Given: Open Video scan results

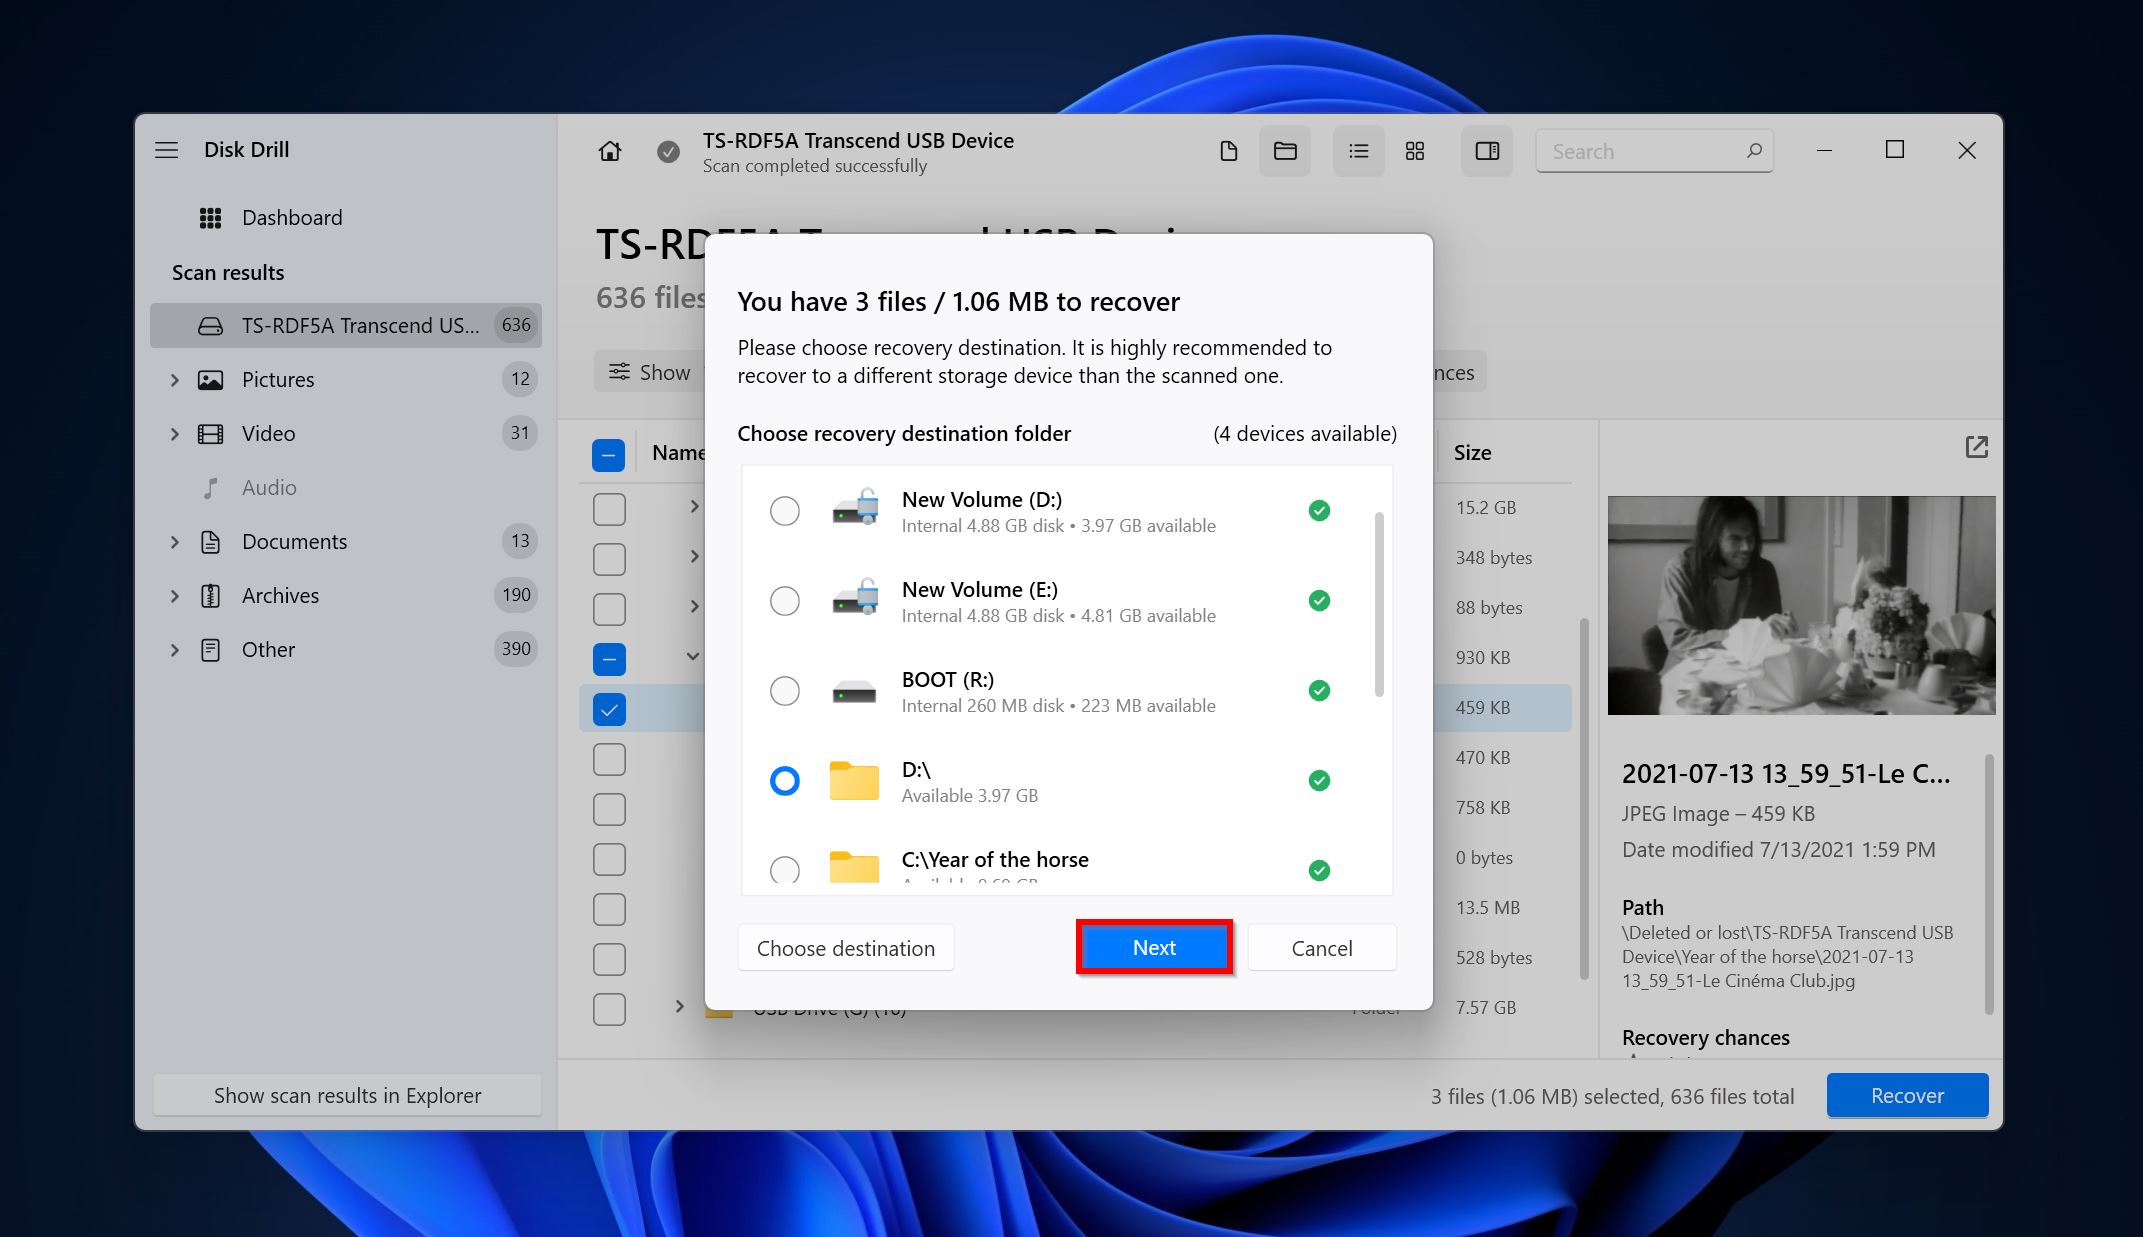Looking at the screenshot, I should tap(346, 434).
